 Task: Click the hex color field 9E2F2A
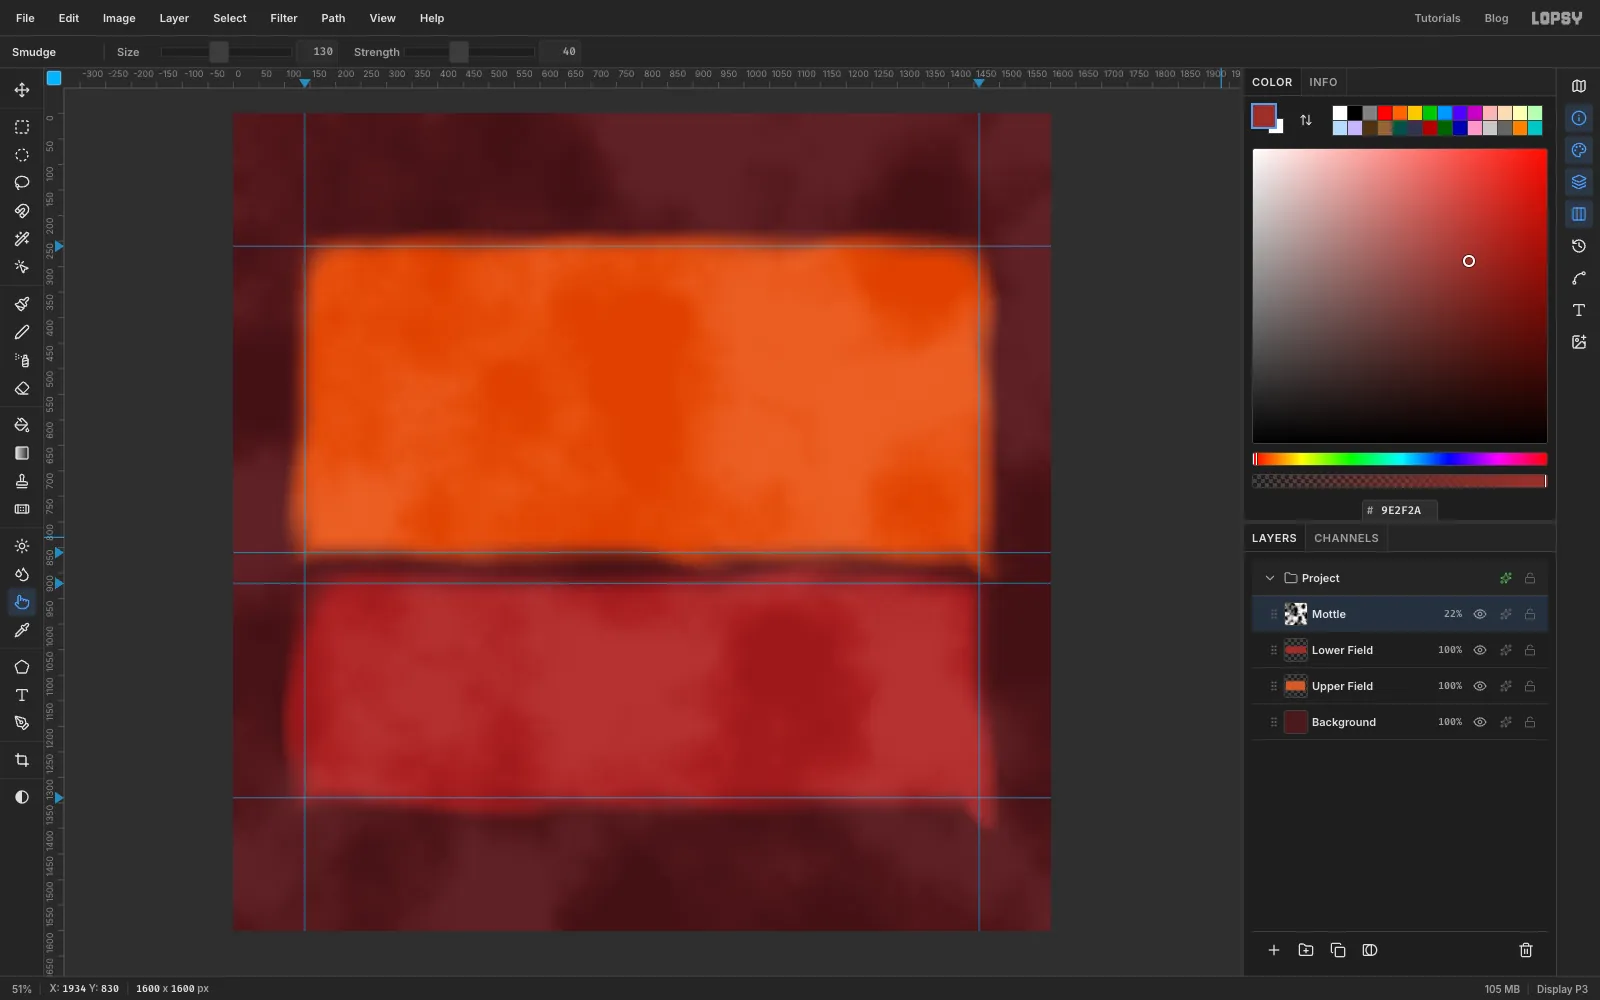coord(1400,510)
